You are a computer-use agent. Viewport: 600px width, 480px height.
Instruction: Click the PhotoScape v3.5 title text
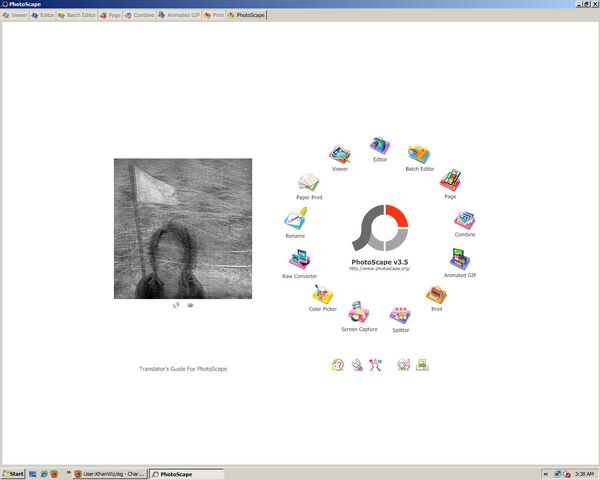coord(380,262)
